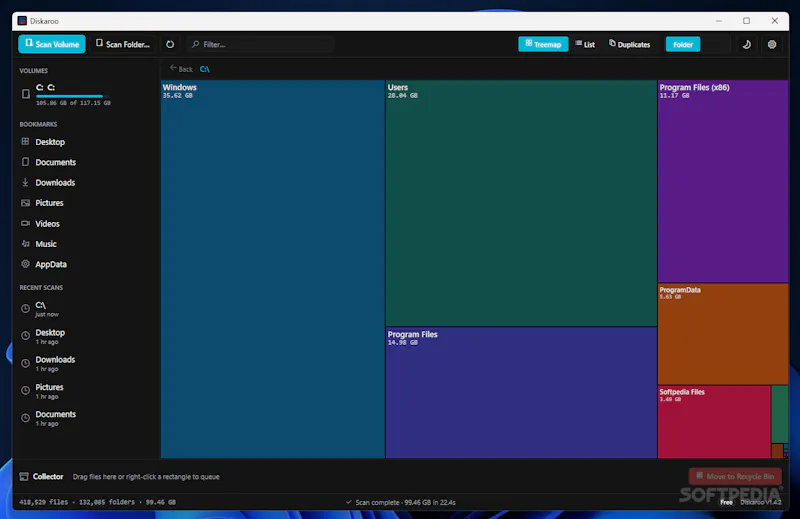Focus the Filter... search field

[x=261, y=44]
